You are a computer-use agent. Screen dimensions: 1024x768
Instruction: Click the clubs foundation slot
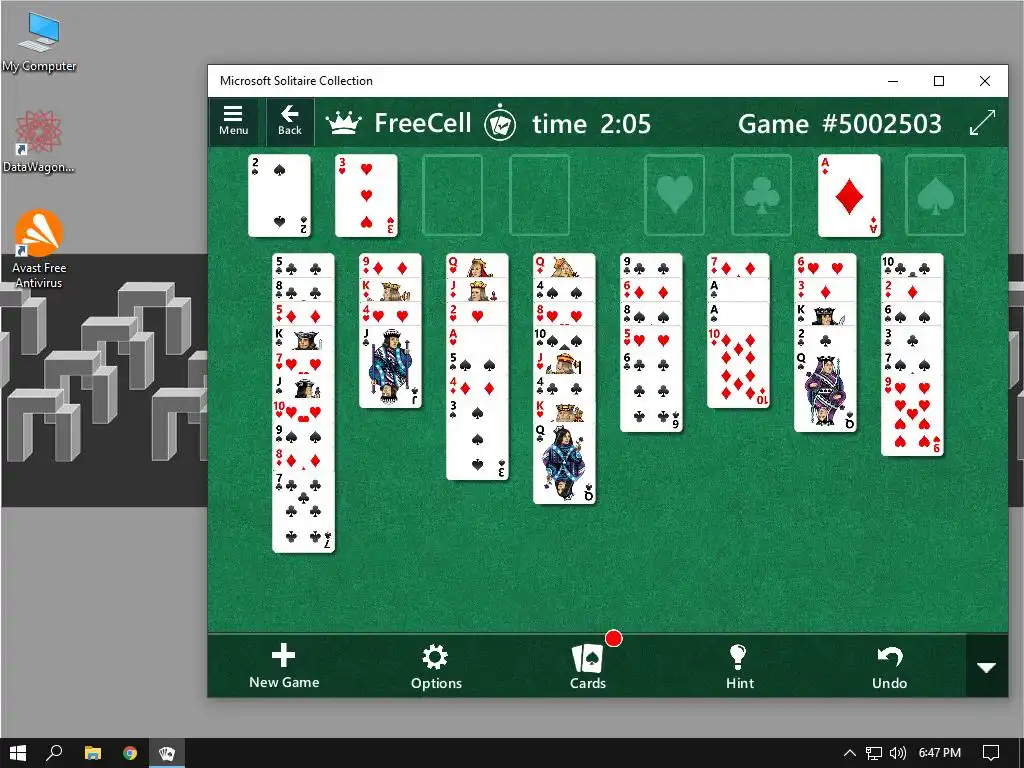coord(761,195)
